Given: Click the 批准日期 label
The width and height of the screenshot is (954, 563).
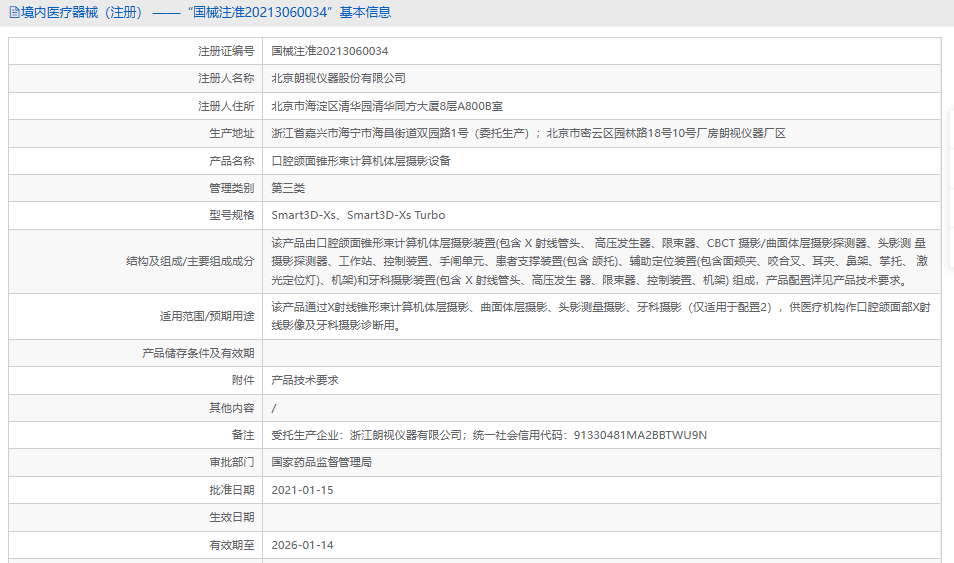Looking at the screenshot, I should pos(231,490).
